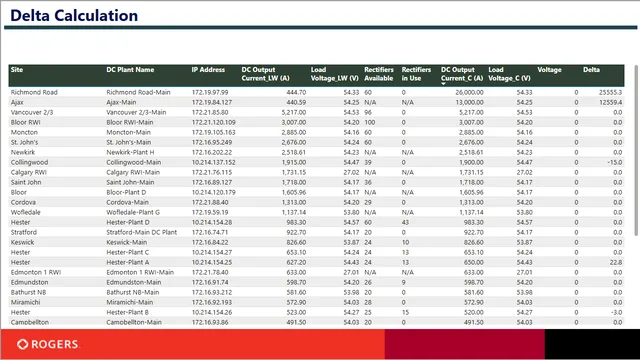Viewport: 640px width, 360px height.
Task: Click Keswick-Main plant cell
Action: pyautogui.click(x=126, y=242)
